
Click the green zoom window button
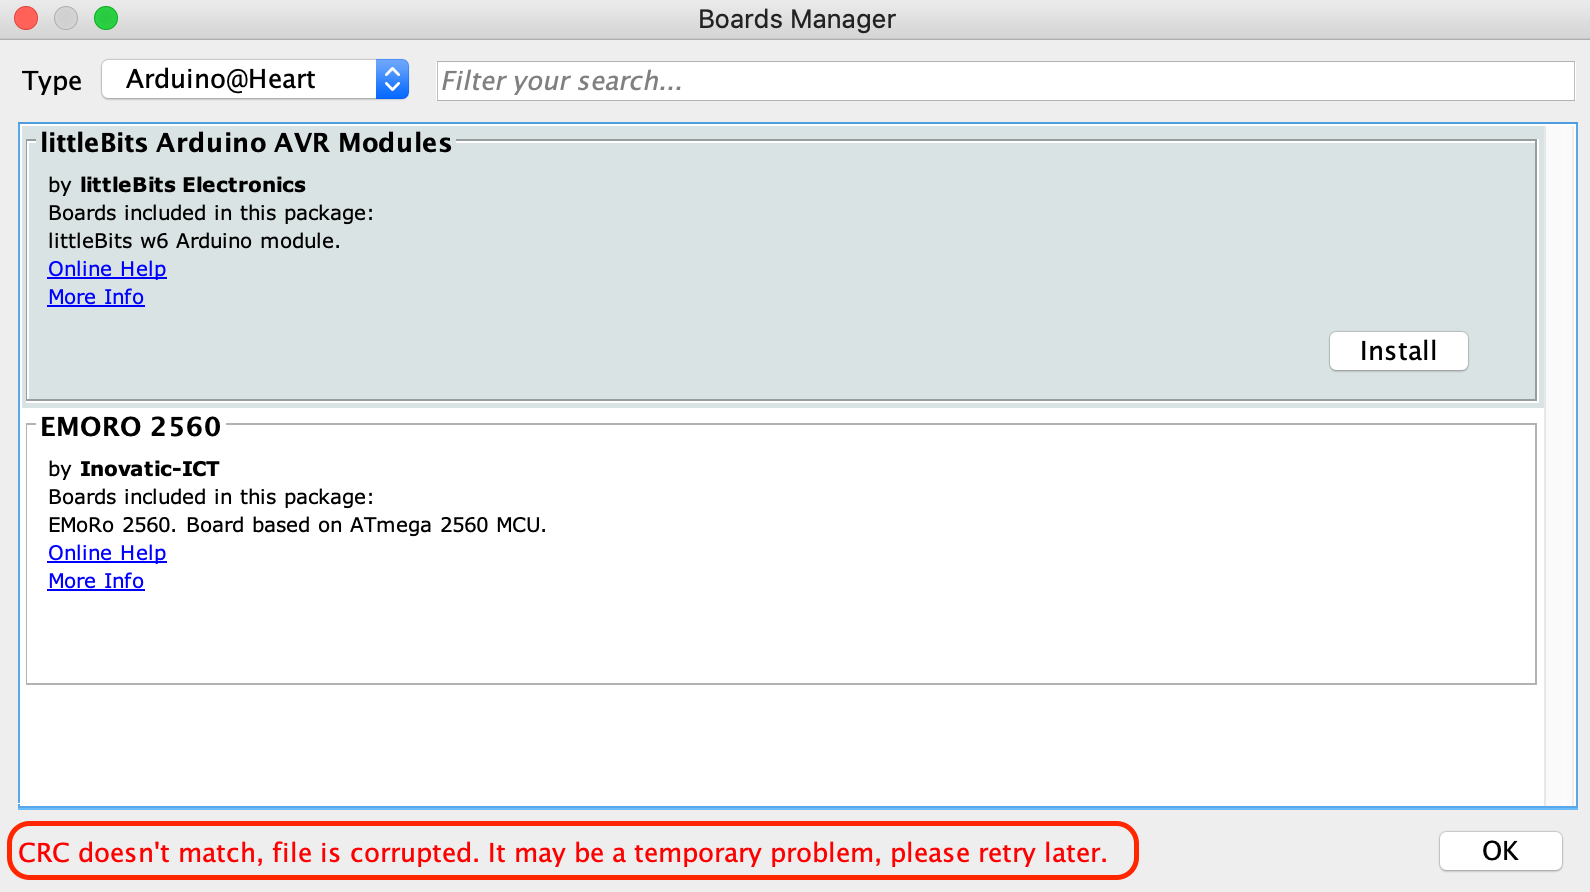point(106,18)
